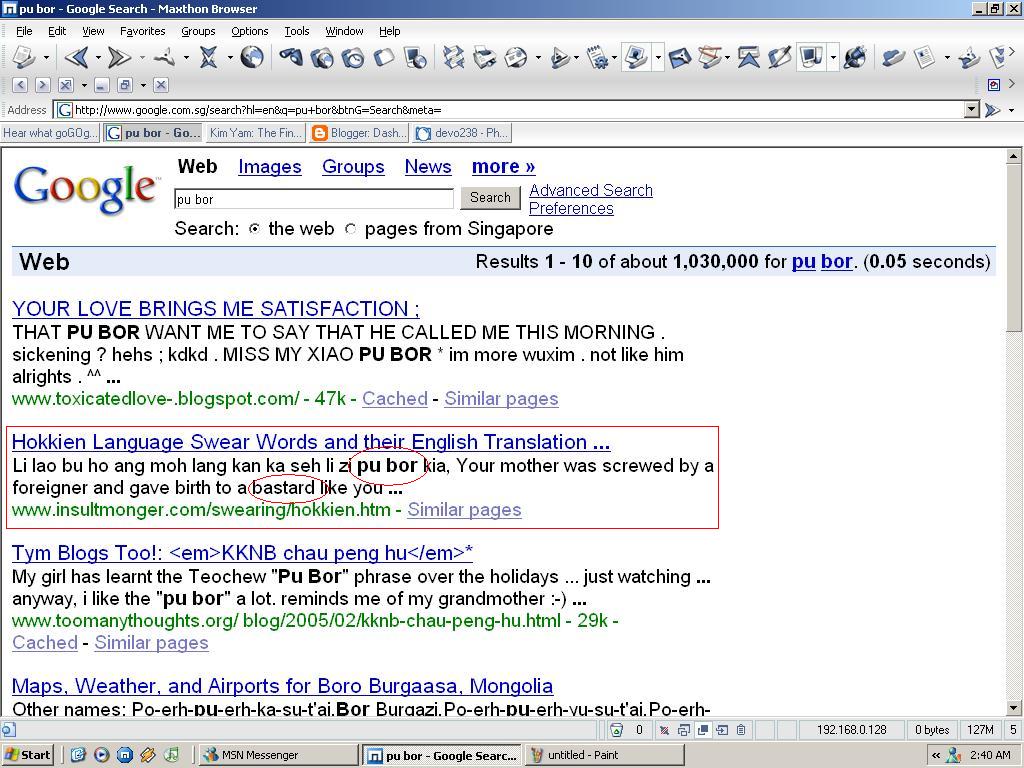Expand dropdown next to close-all tabs button

tap(84, 85)
